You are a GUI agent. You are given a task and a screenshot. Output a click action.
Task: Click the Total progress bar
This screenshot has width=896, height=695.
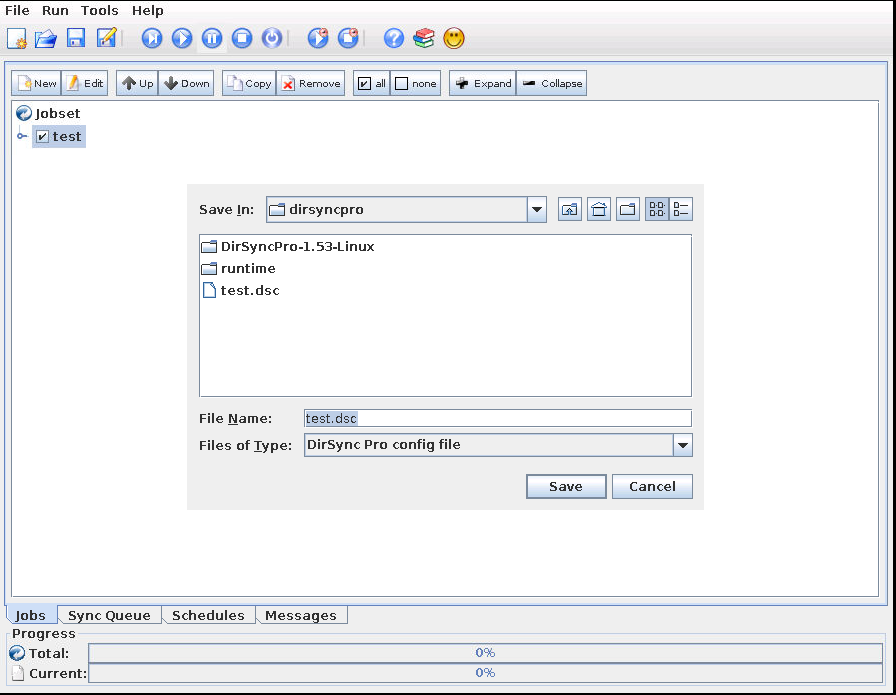[486, 653]
